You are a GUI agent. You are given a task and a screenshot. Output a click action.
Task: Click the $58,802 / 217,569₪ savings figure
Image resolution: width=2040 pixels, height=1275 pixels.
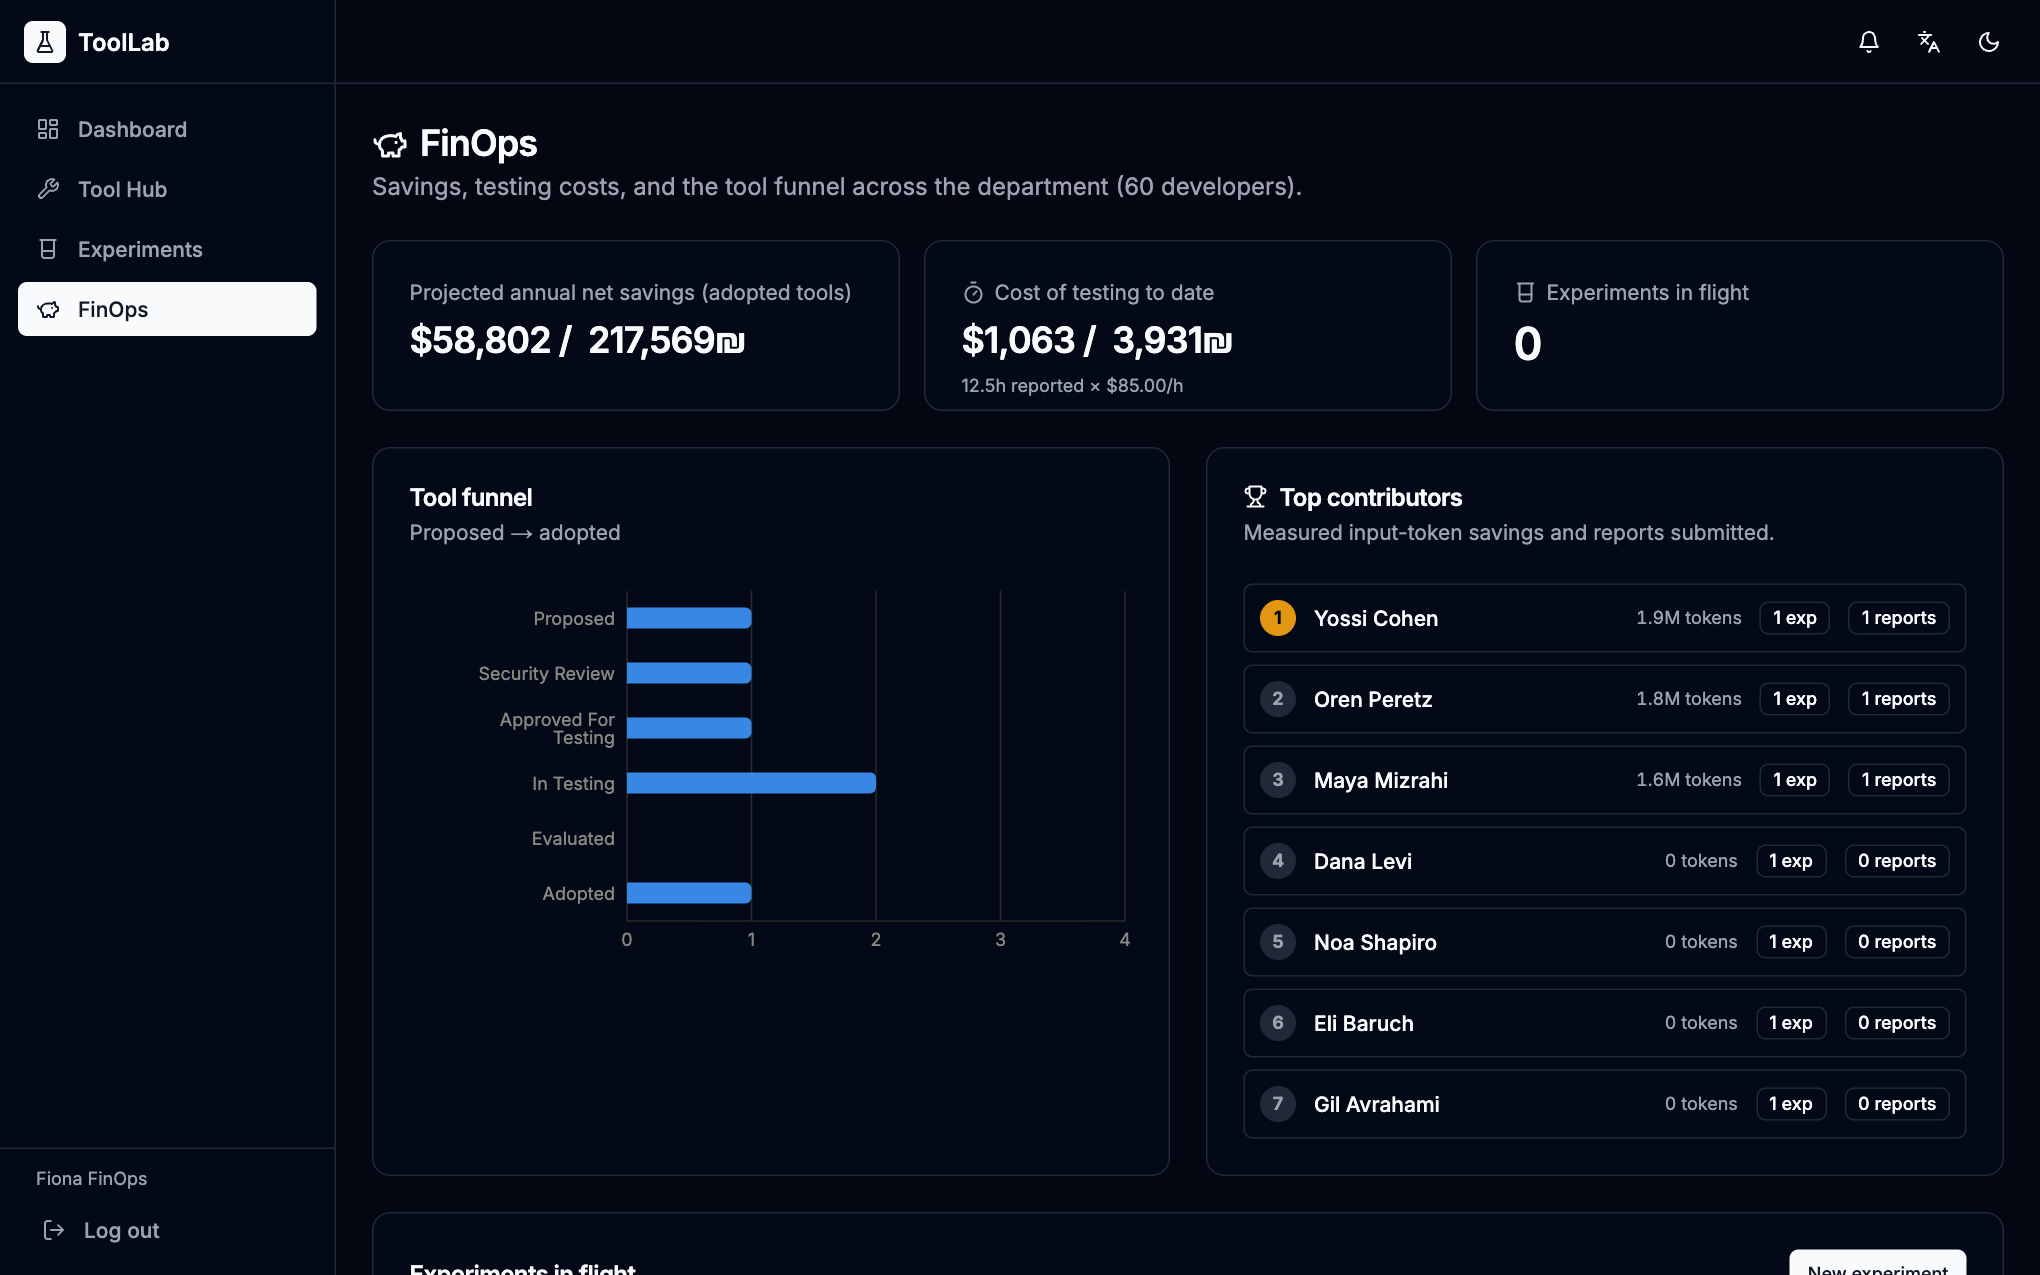[x=577, y=340]
